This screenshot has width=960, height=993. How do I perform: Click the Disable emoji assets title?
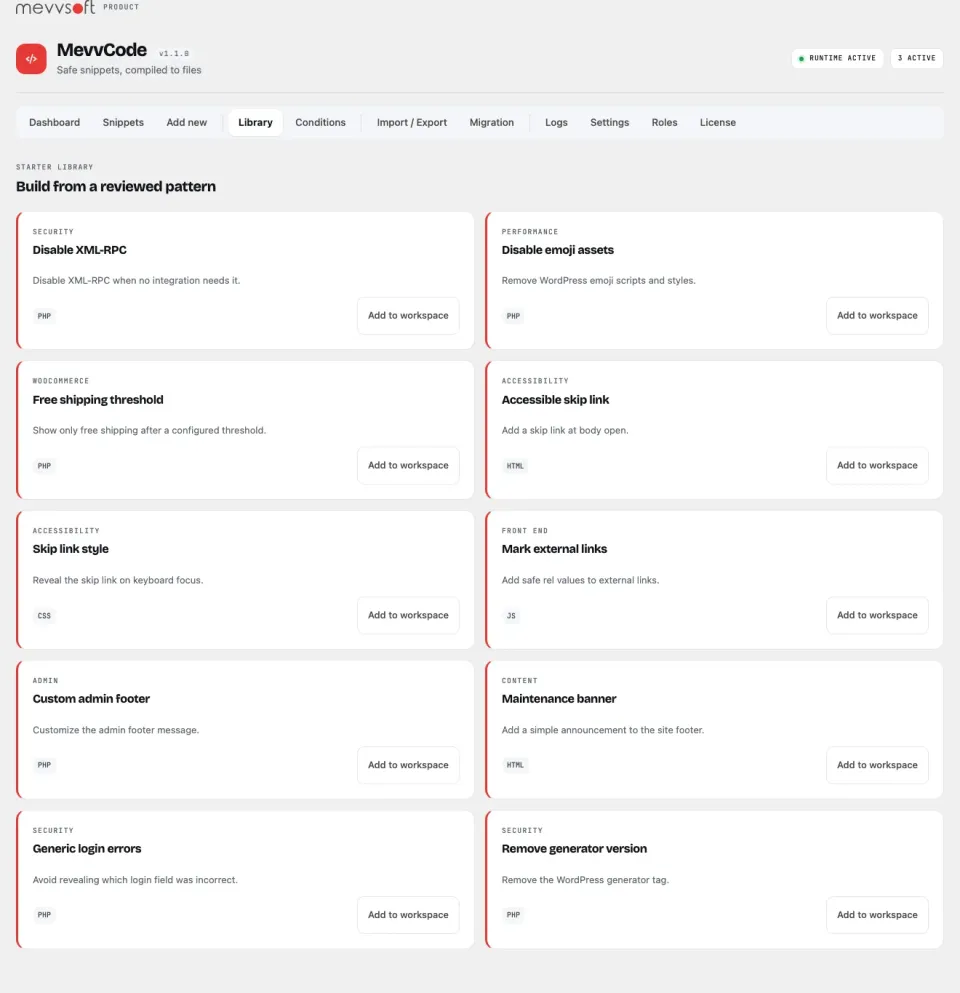coord(557,250)
